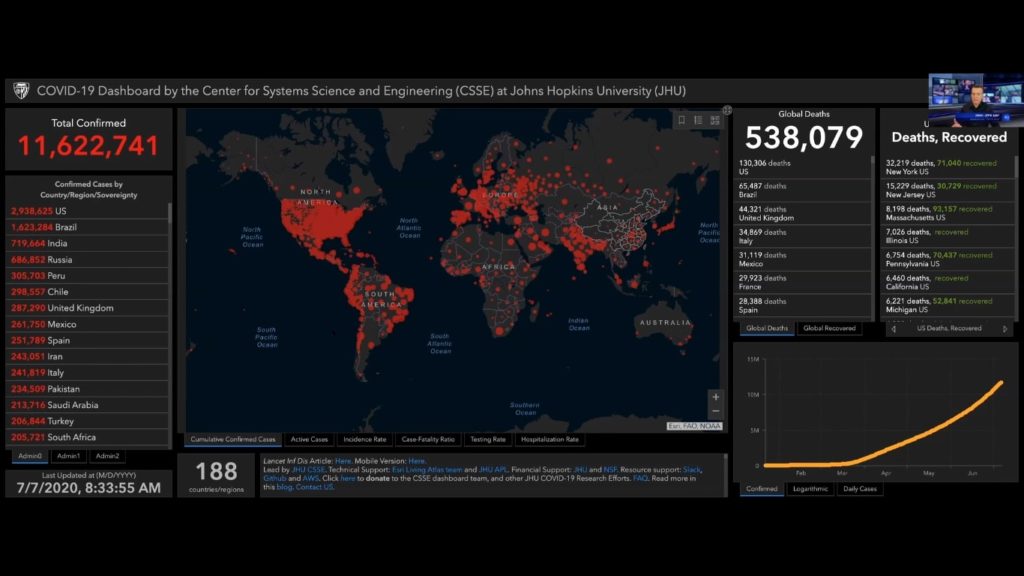Click the Contact US link
Screen dimensions: 1024x576
click(314, 487)
